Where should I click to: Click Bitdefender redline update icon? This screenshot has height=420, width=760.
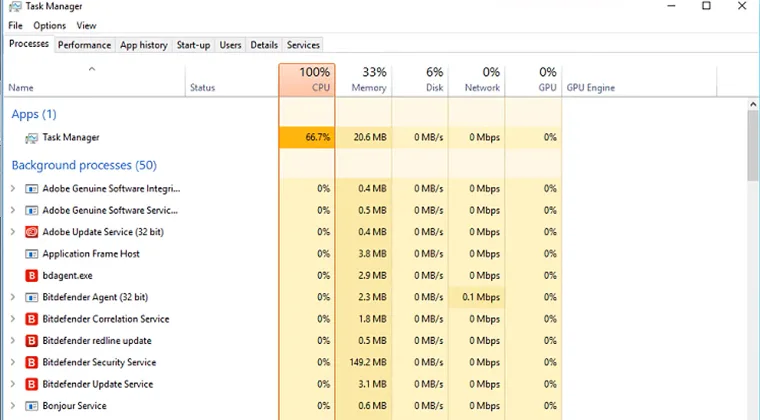32,341
